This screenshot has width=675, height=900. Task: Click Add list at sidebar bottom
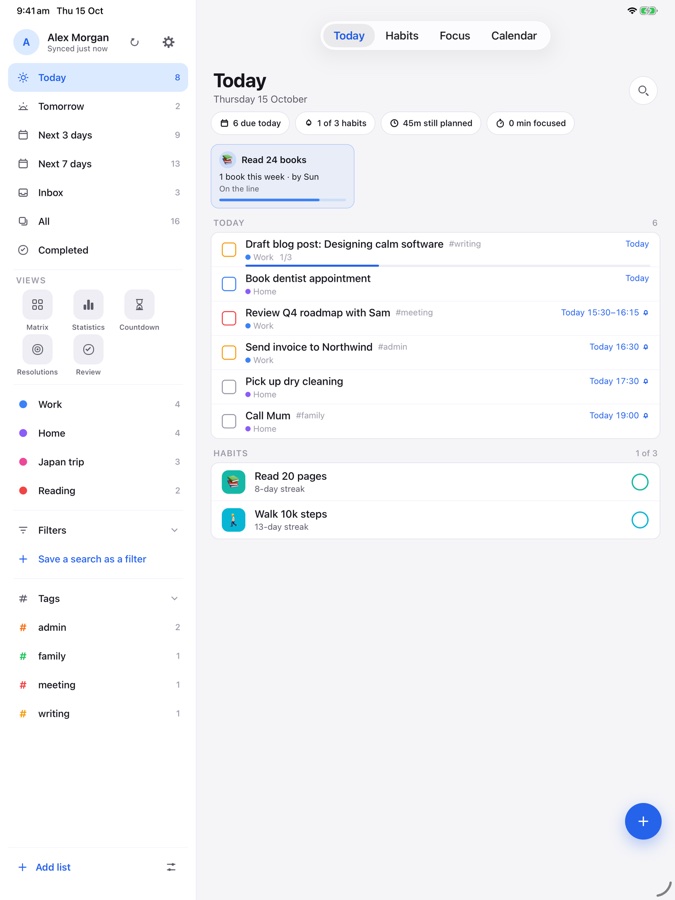tap(44, 867)
